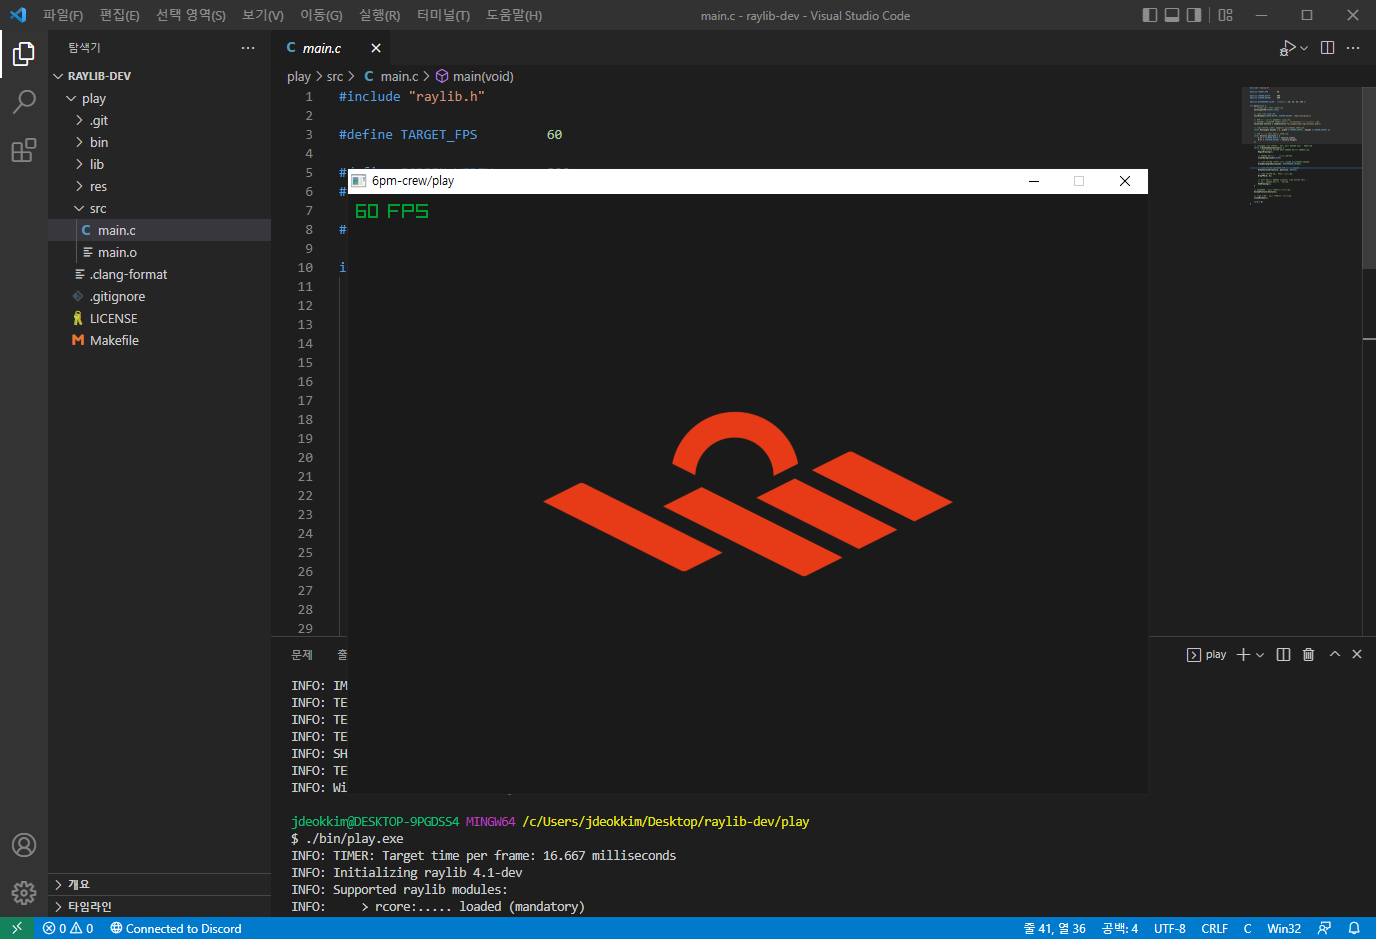Collapse the play folder
The height and width of the screenshot is (939, 1376).
(160, 98)
